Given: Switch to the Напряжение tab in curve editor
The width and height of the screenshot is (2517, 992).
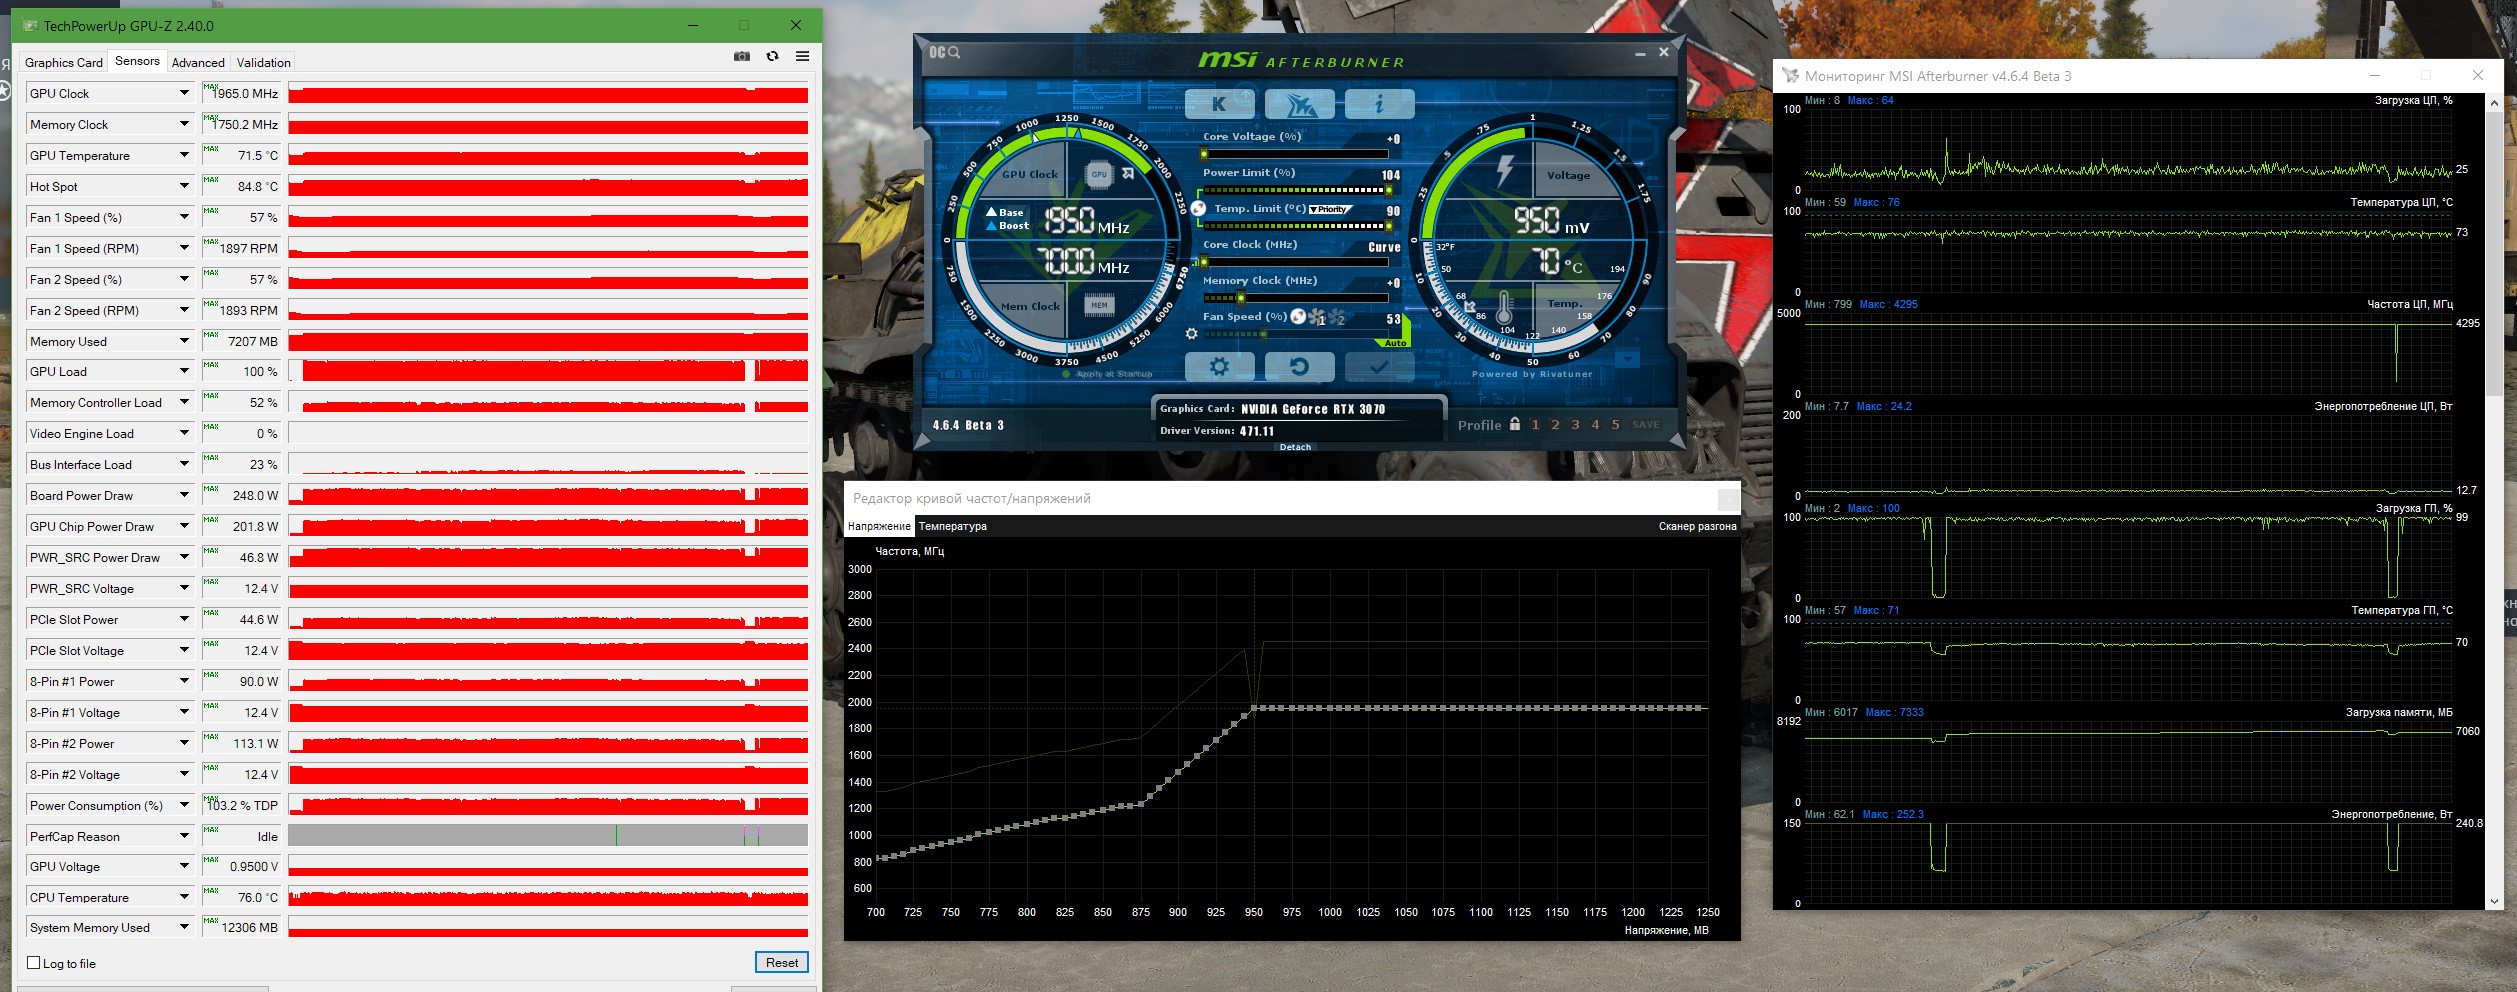Looking at the screenshot, I should tap(879, 526).
